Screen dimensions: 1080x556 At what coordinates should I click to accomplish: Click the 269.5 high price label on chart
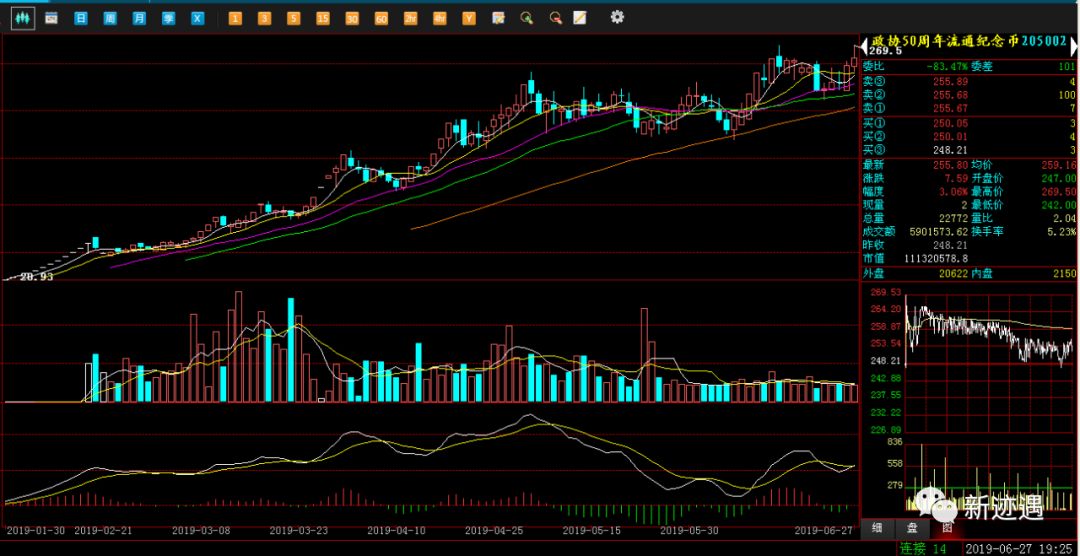point(885,52)
